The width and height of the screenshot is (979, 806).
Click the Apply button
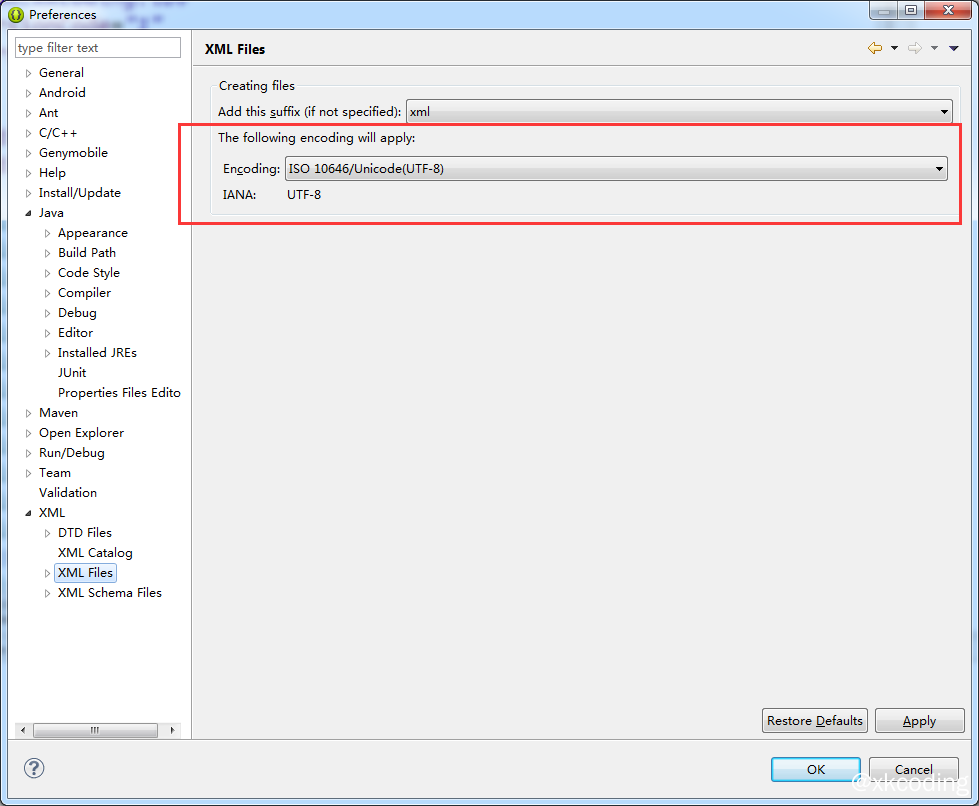click(918, 721)
